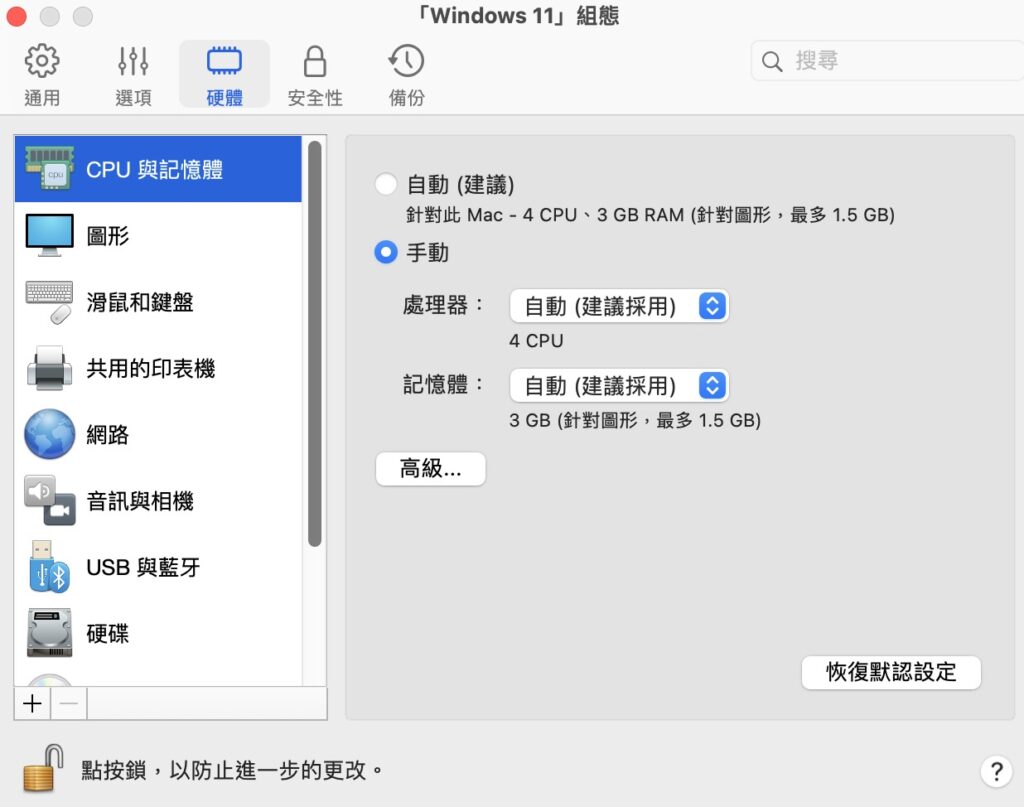Select 網路 label in hardware list
Image resolution: width=1024 pixels, height=807 pixels.
[108, 435]
